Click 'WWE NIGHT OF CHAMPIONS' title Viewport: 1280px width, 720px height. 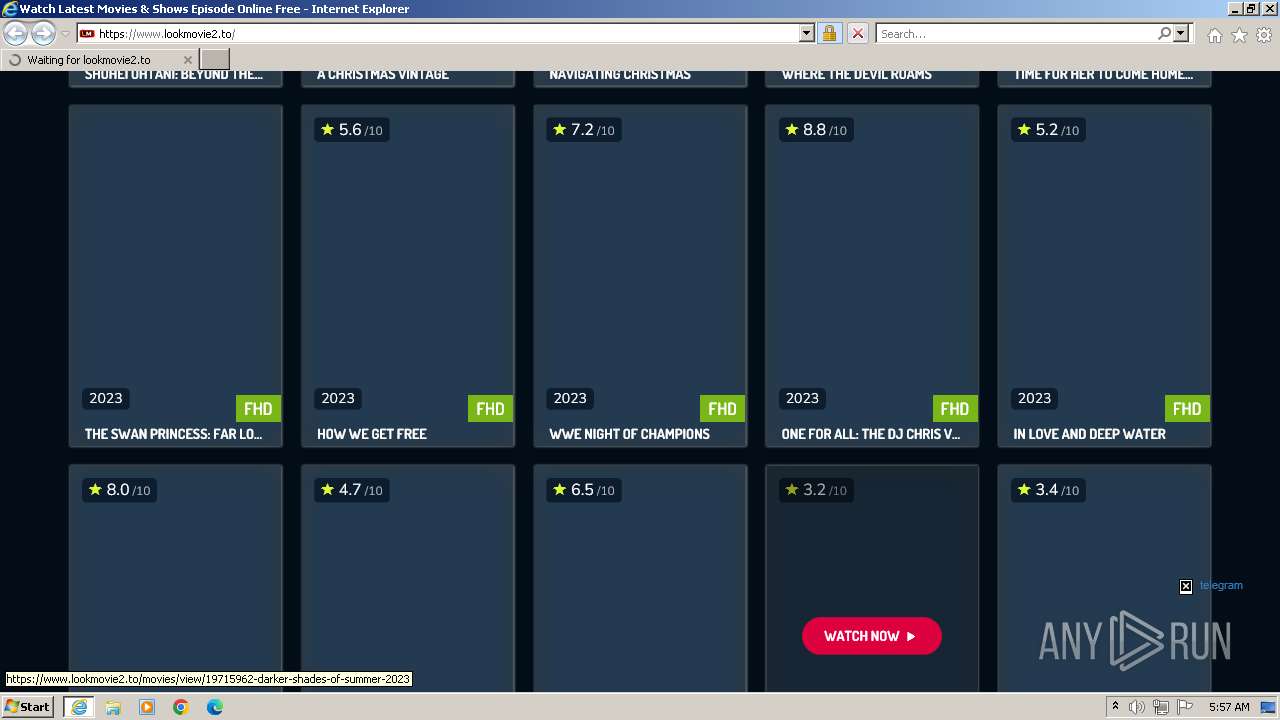point(629,434)
